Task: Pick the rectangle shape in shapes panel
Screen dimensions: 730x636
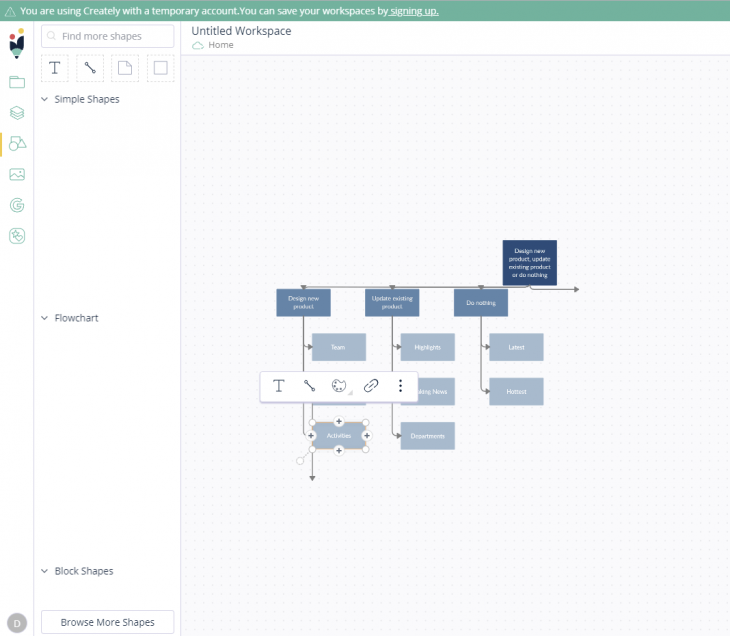Action: 160,68
